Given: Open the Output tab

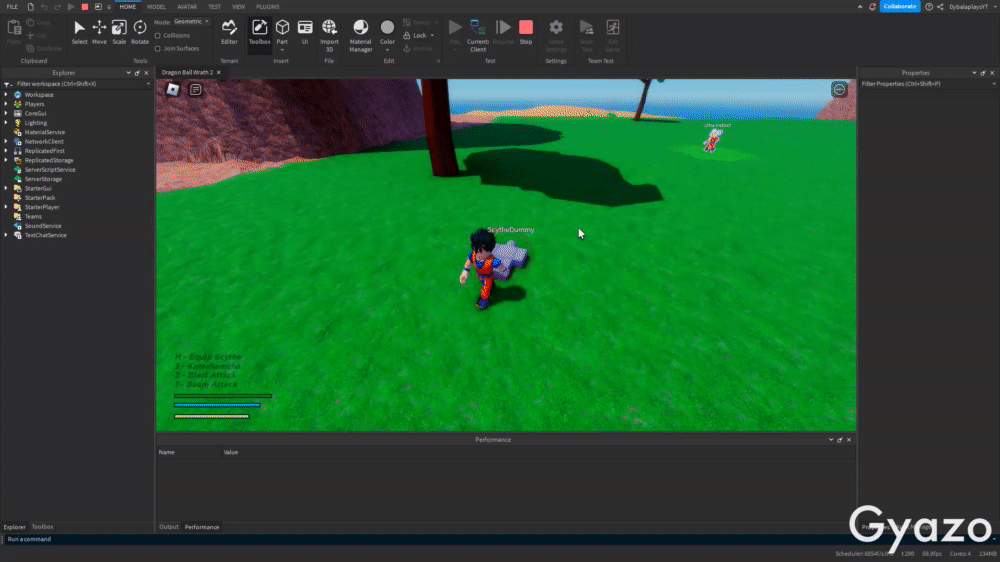Looking at the screenshot, I should pos(169,527).
